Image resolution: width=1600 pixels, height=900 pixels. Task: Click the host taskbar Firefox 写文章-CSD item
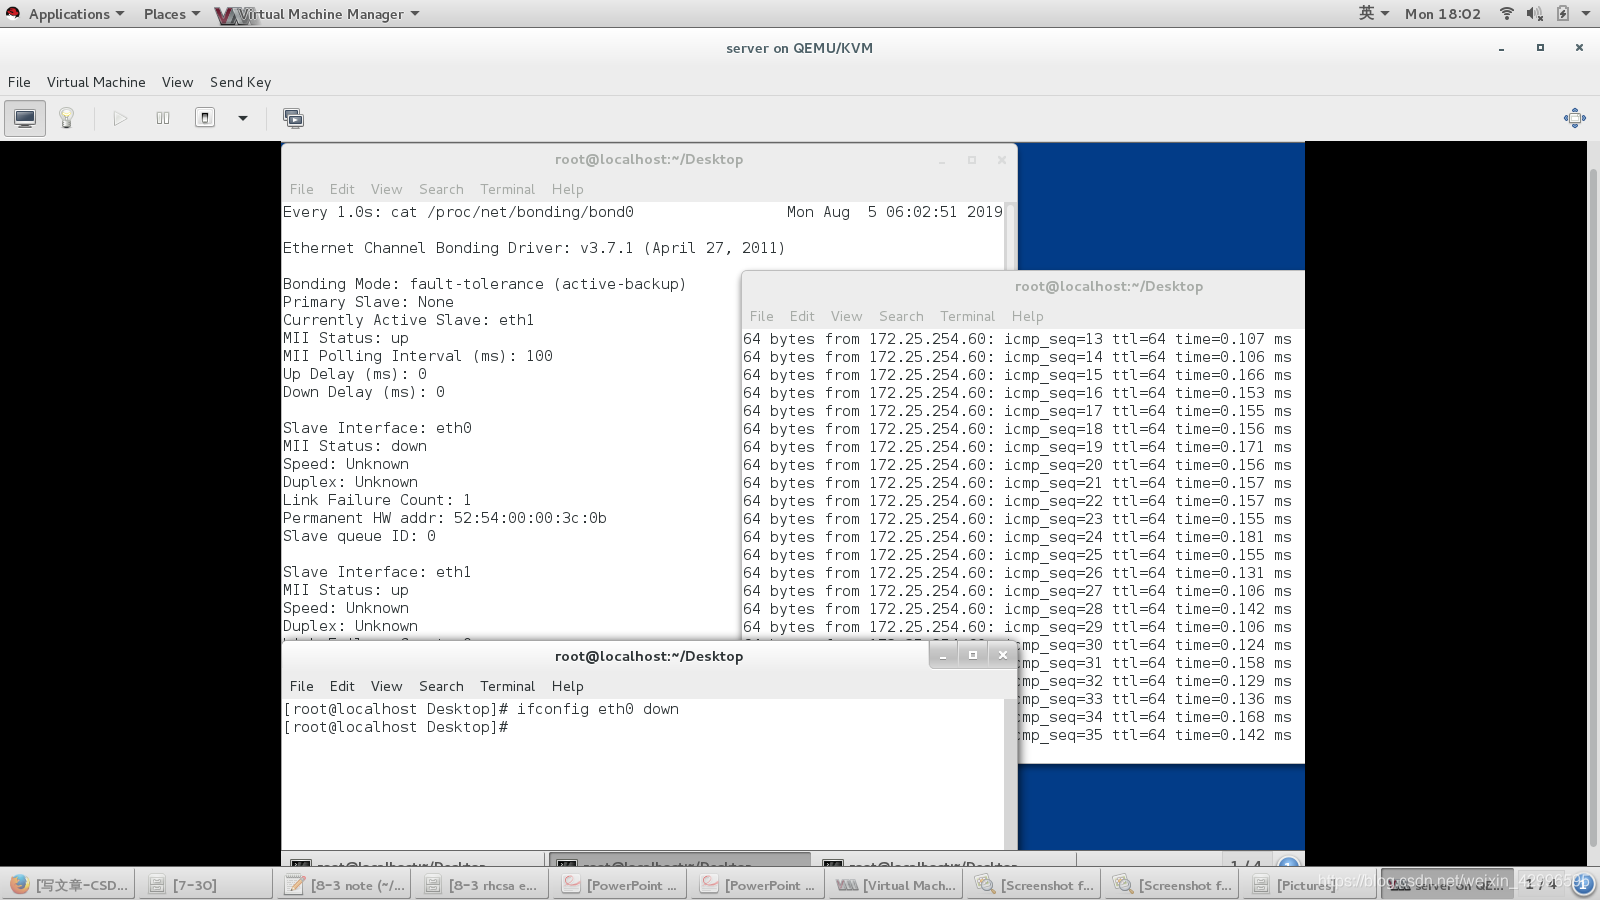69,885
